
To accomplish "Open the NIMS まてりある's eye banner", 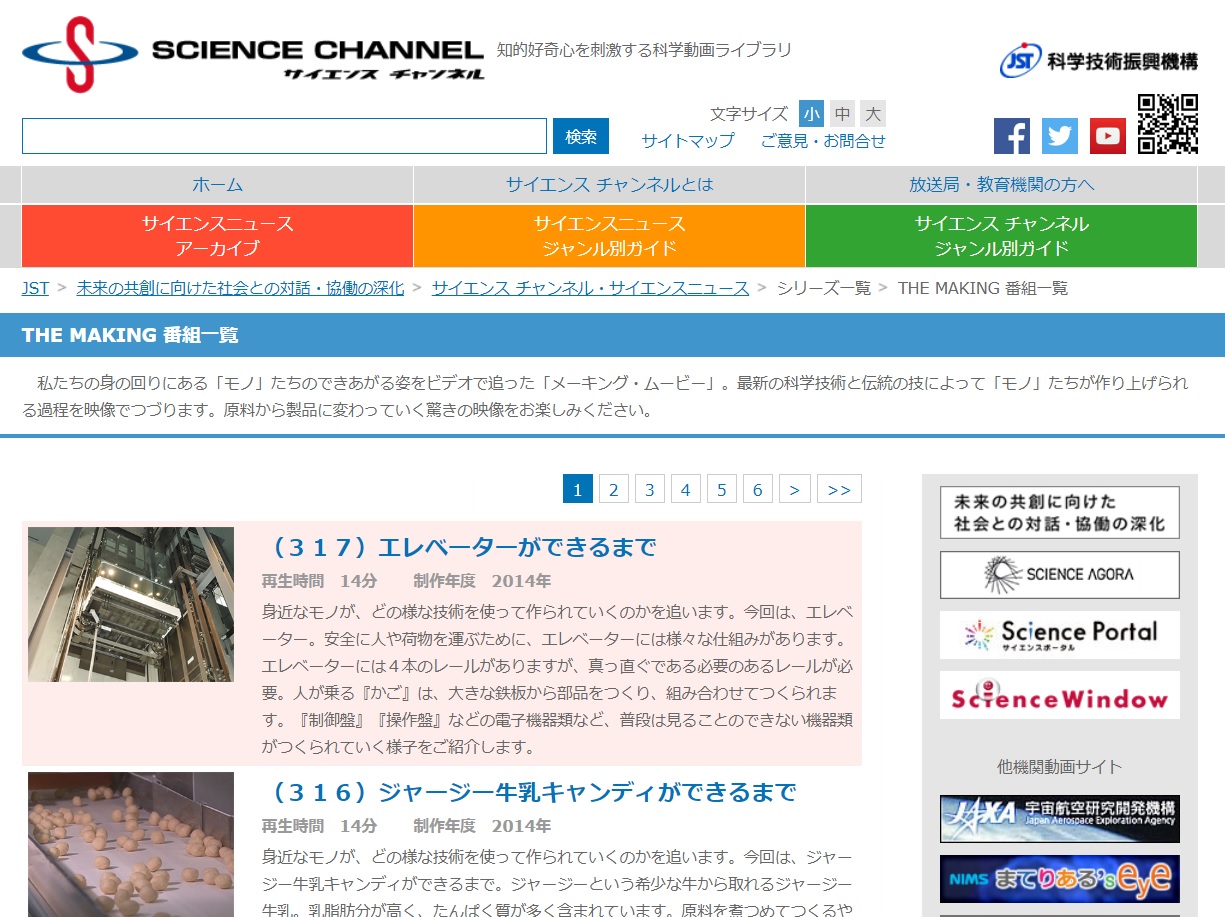I will coord(1059,879).
